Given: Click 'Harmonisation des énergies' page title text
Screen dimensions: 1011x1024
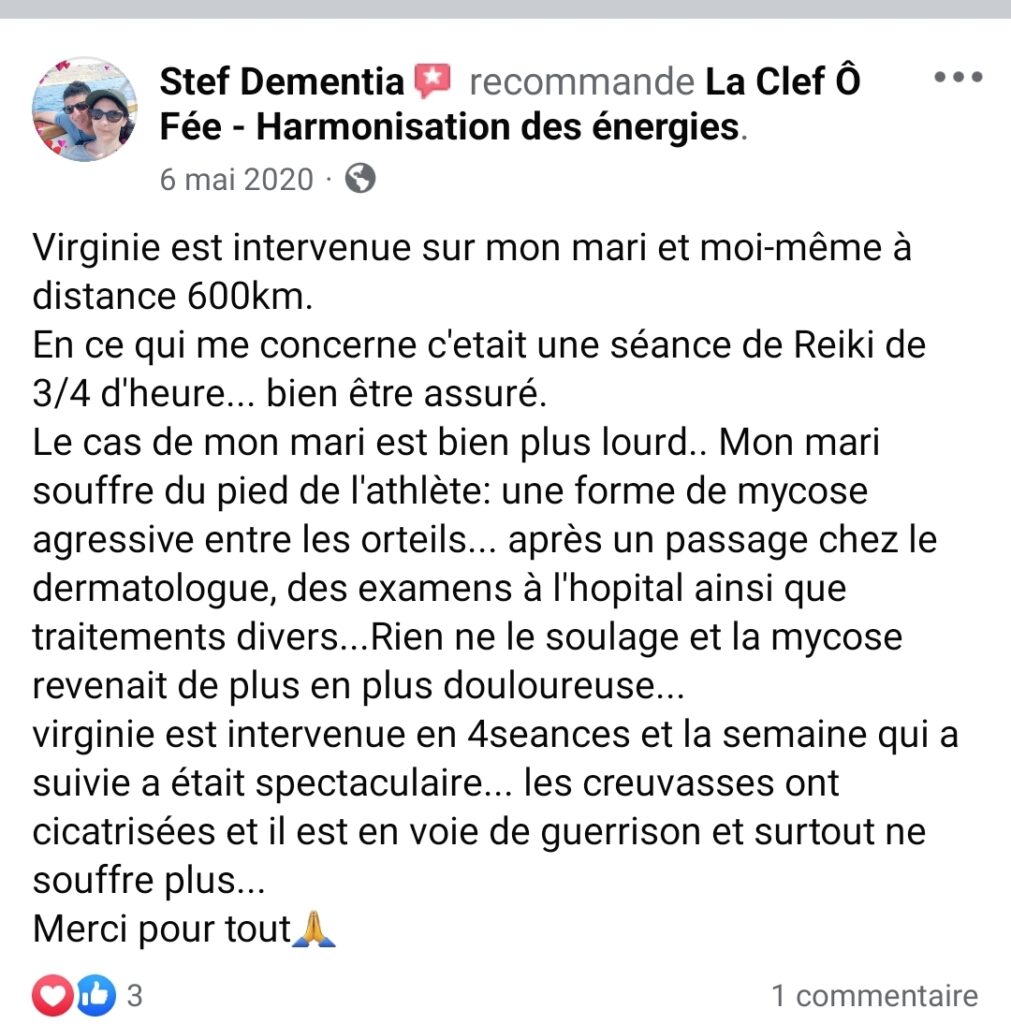Looking at the screenshot, I should click(x=498, y=127).
